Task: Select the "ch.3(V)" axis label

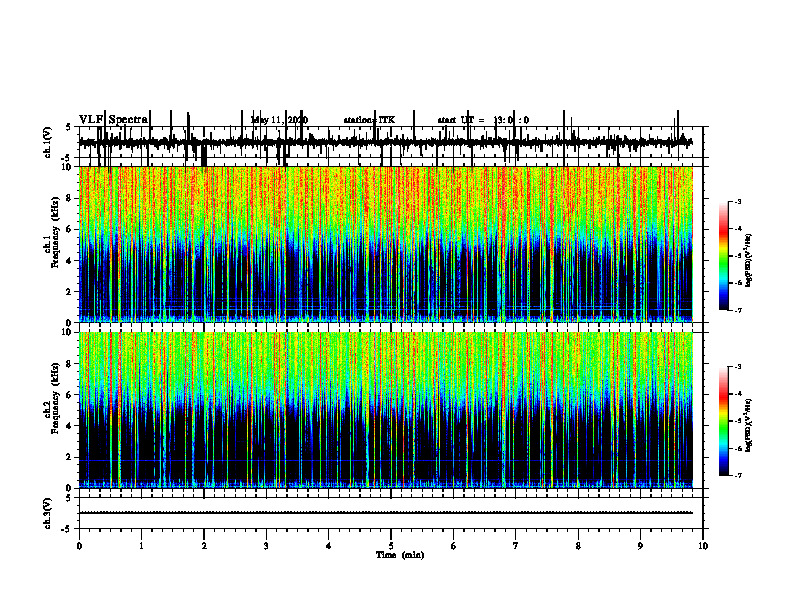Action: [x=48, y=513]
